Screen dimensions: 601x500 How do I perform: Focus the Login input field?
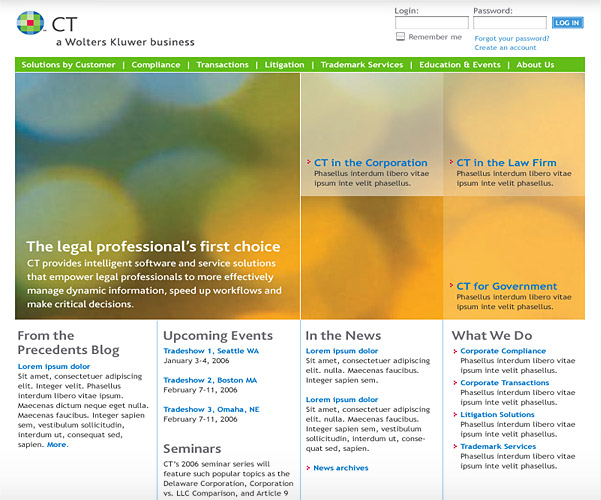click(x=432, y=23)
